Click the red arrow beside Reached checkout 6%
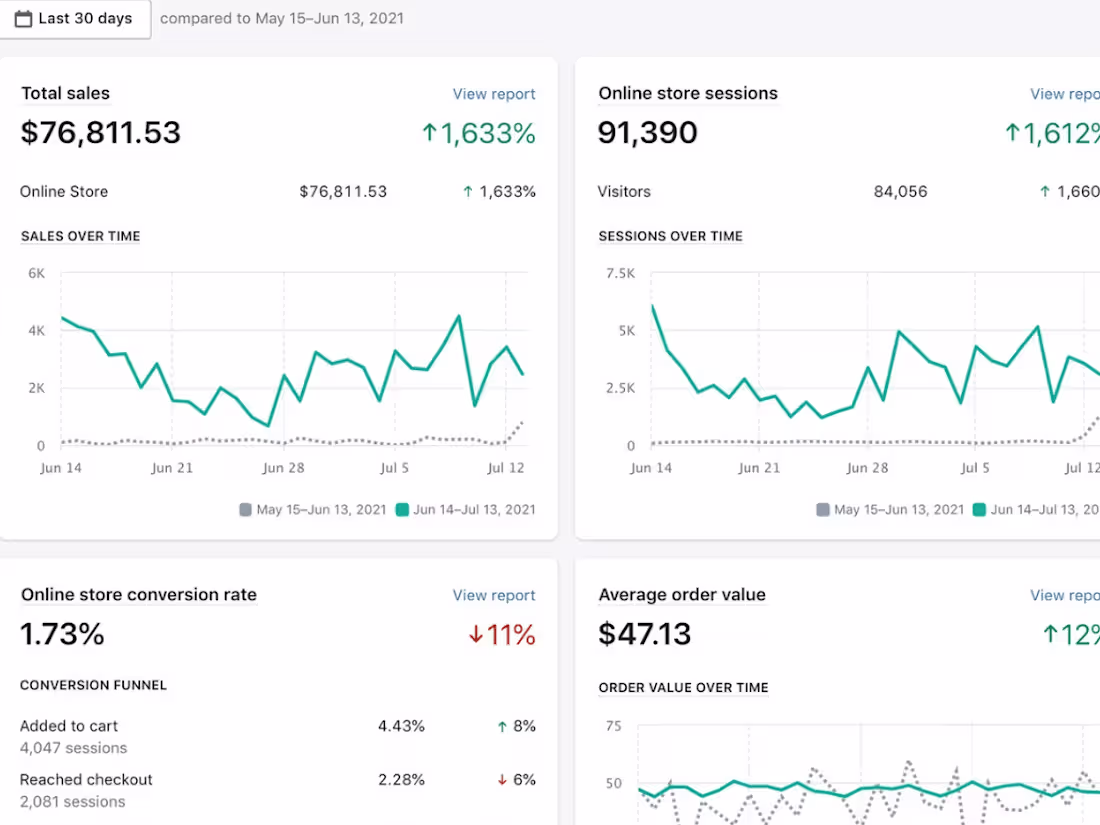Screen dimensions: 1100x825 tap(502, 779)
